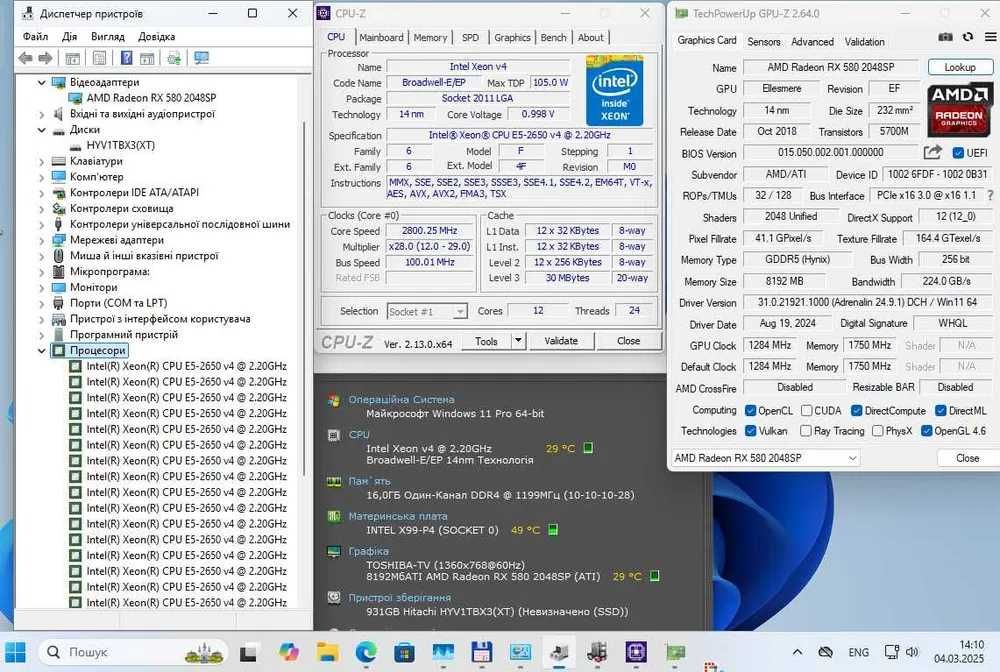Screen dimensions: 1000x672
Task: Toggle the CUDA checkbox
Action: tap(807, 411)
